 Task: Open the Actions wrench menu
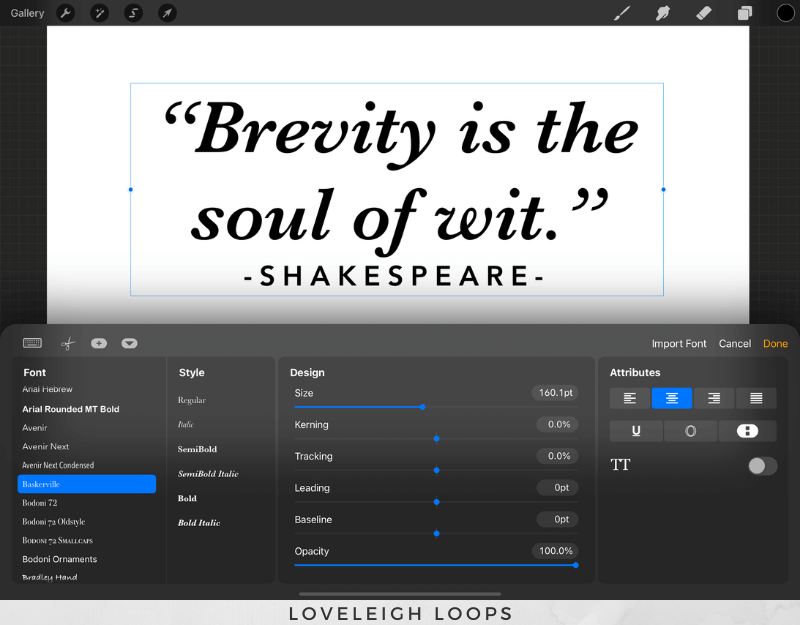click(x=64, y=13)
